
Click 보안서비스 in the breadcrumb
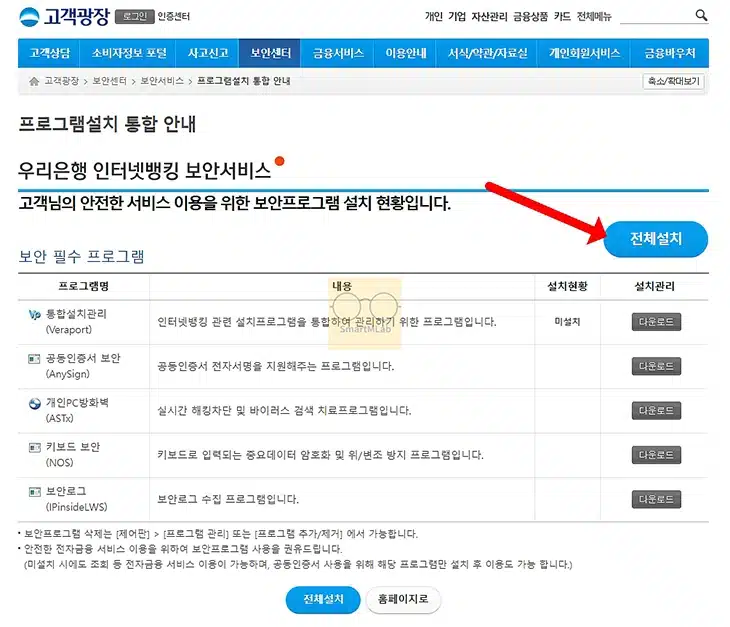click(162, 81)
